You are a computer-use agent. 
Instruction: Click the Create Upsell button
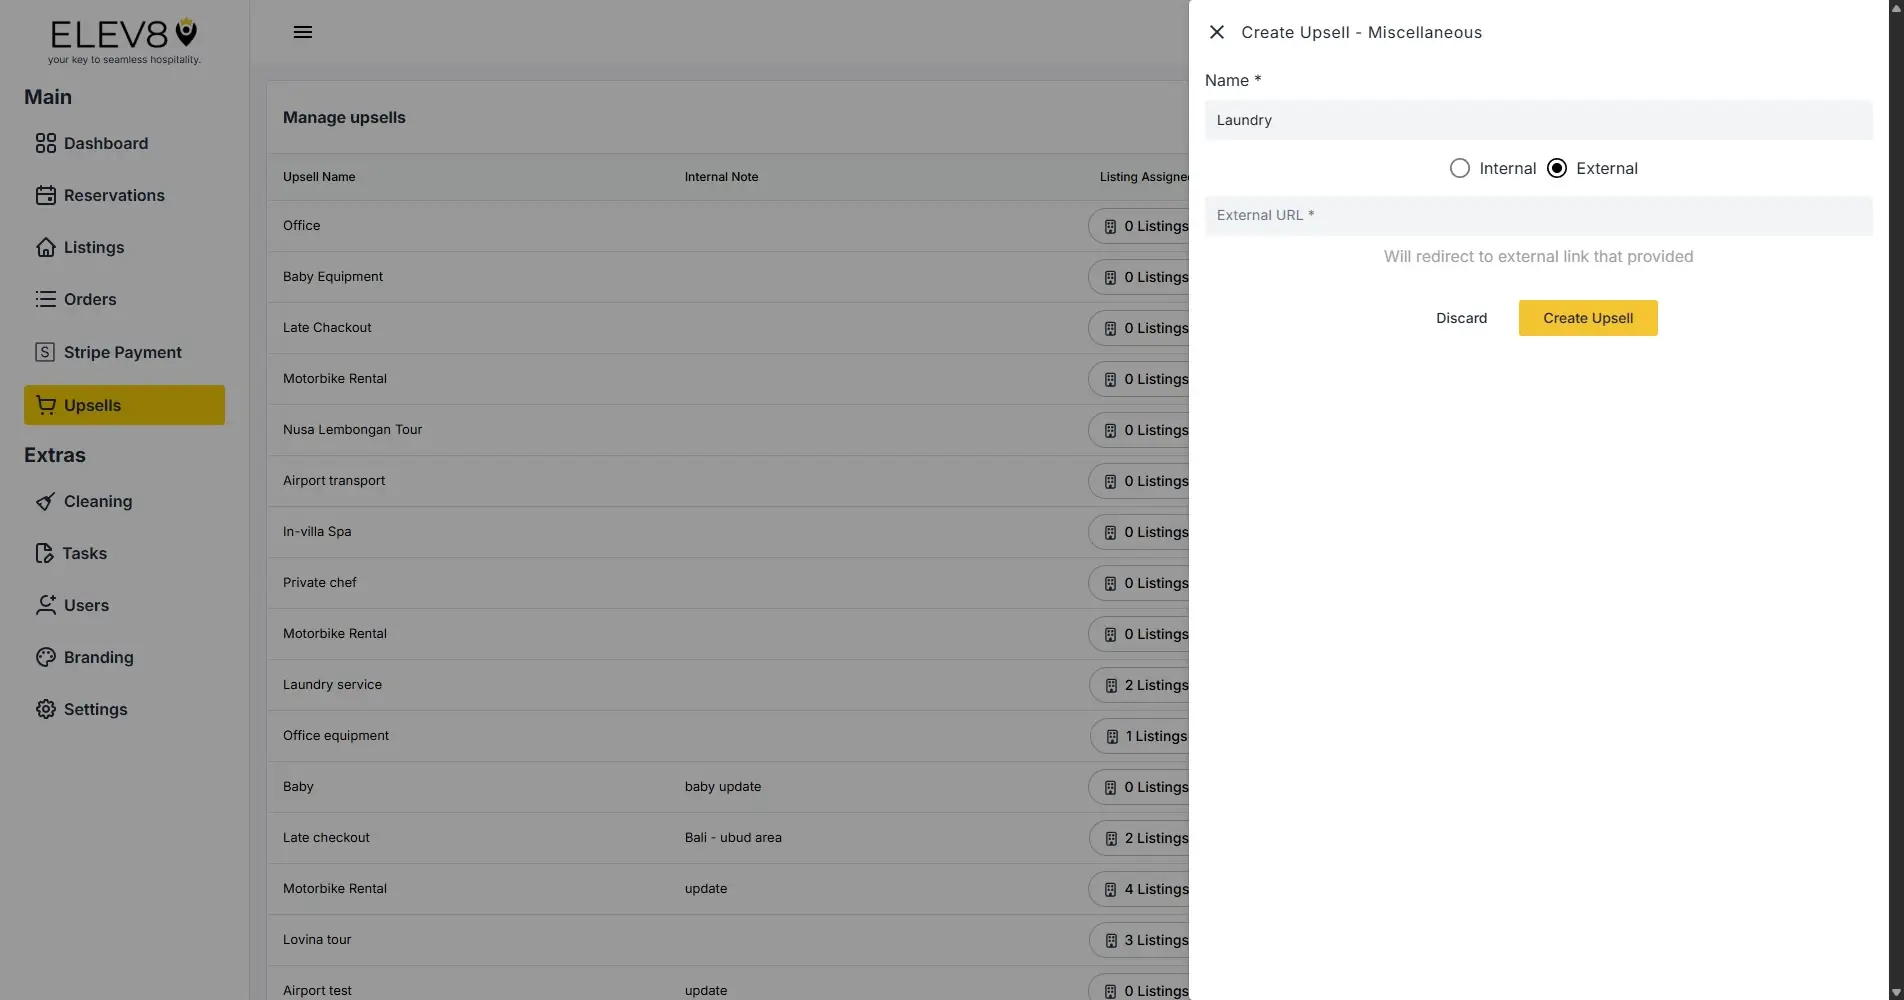tap(1587, 318)
